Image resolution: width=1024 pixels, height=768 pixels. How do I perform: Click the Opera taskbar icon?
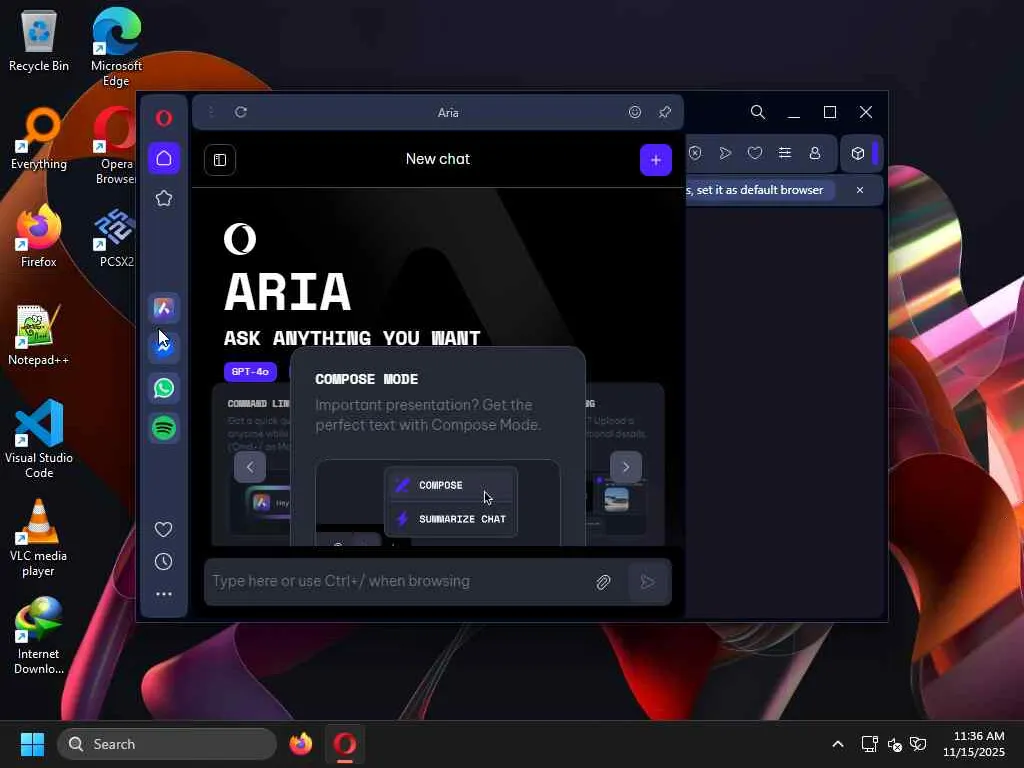point(345,744)
